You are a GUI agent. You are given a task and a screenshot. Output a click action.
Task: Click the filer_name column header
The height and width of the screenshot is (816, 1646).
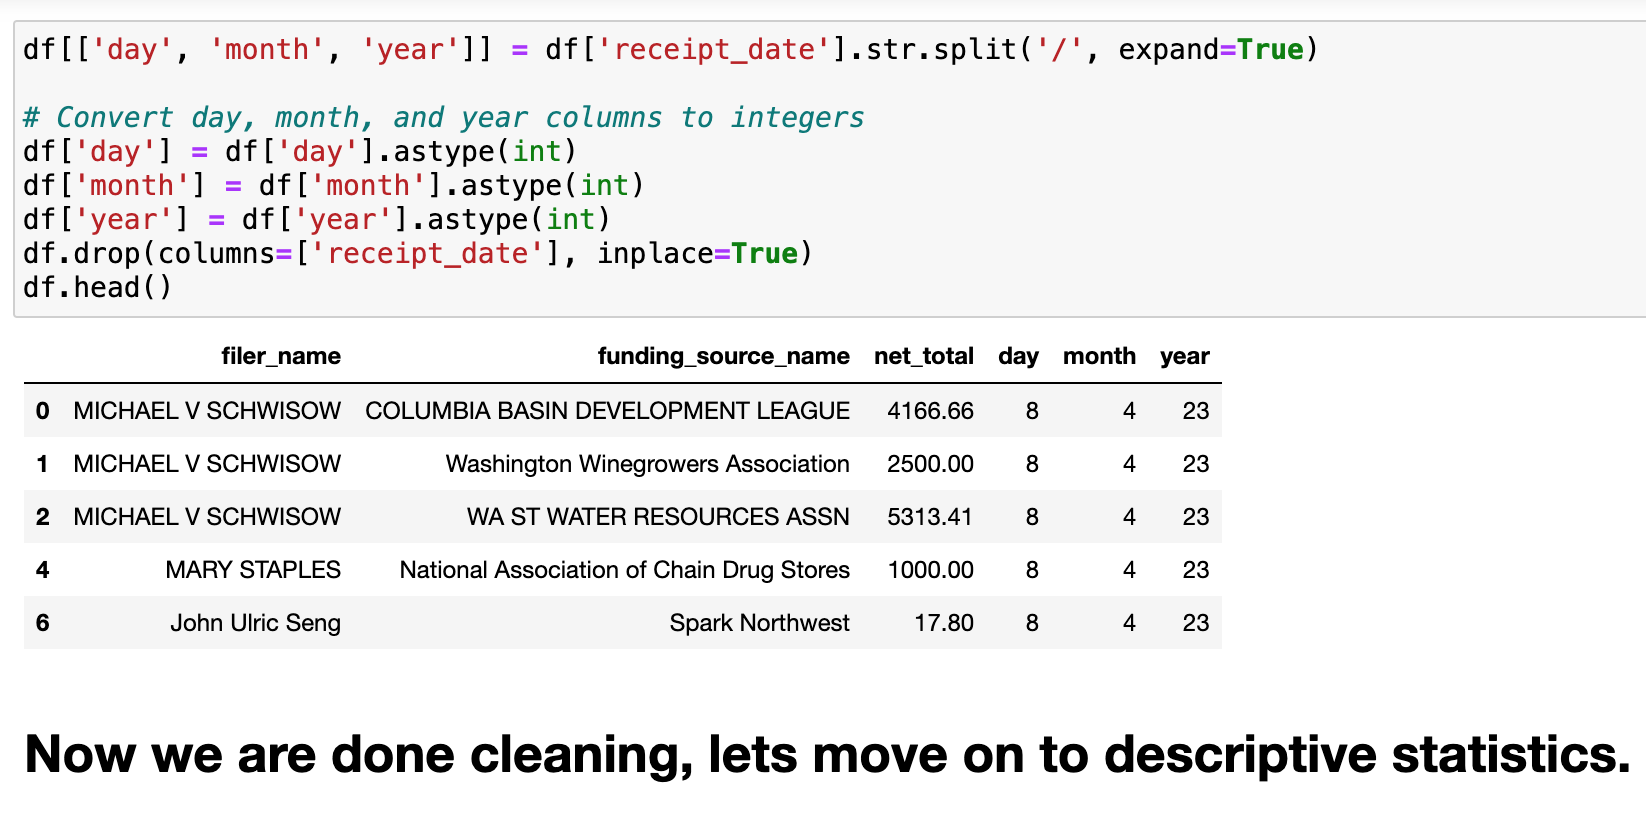coord(280,357)
